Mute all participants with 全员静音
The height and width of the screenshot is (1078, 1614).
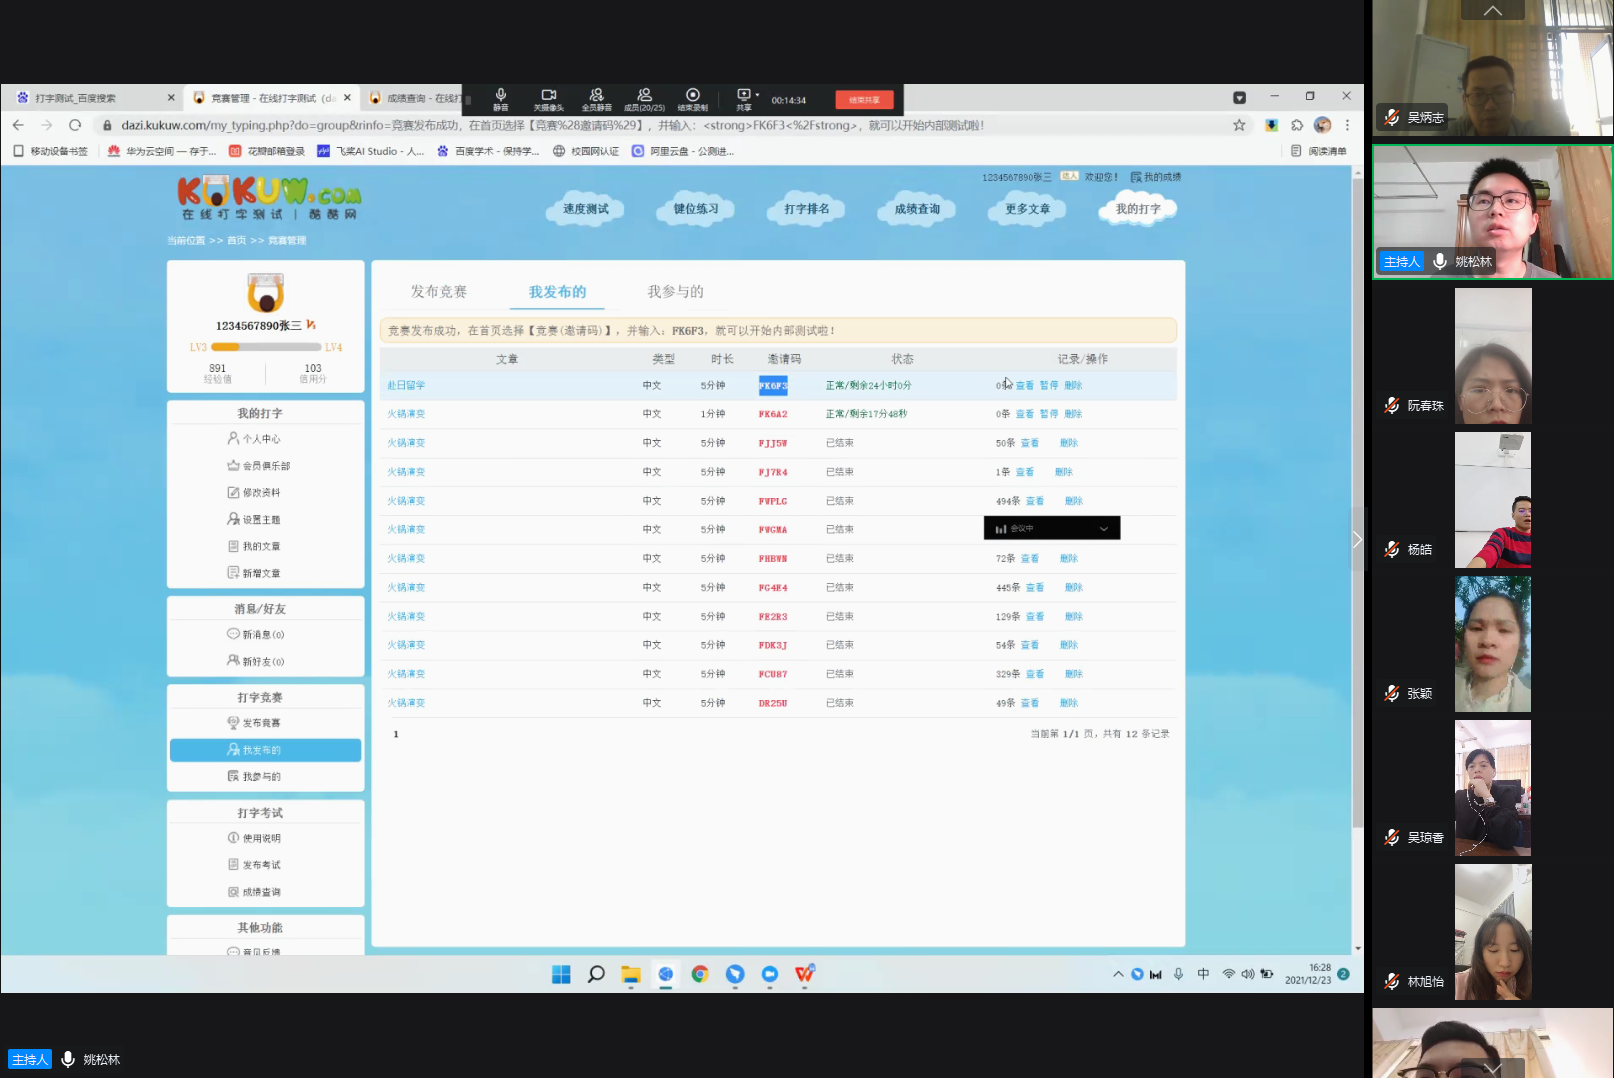596,98
